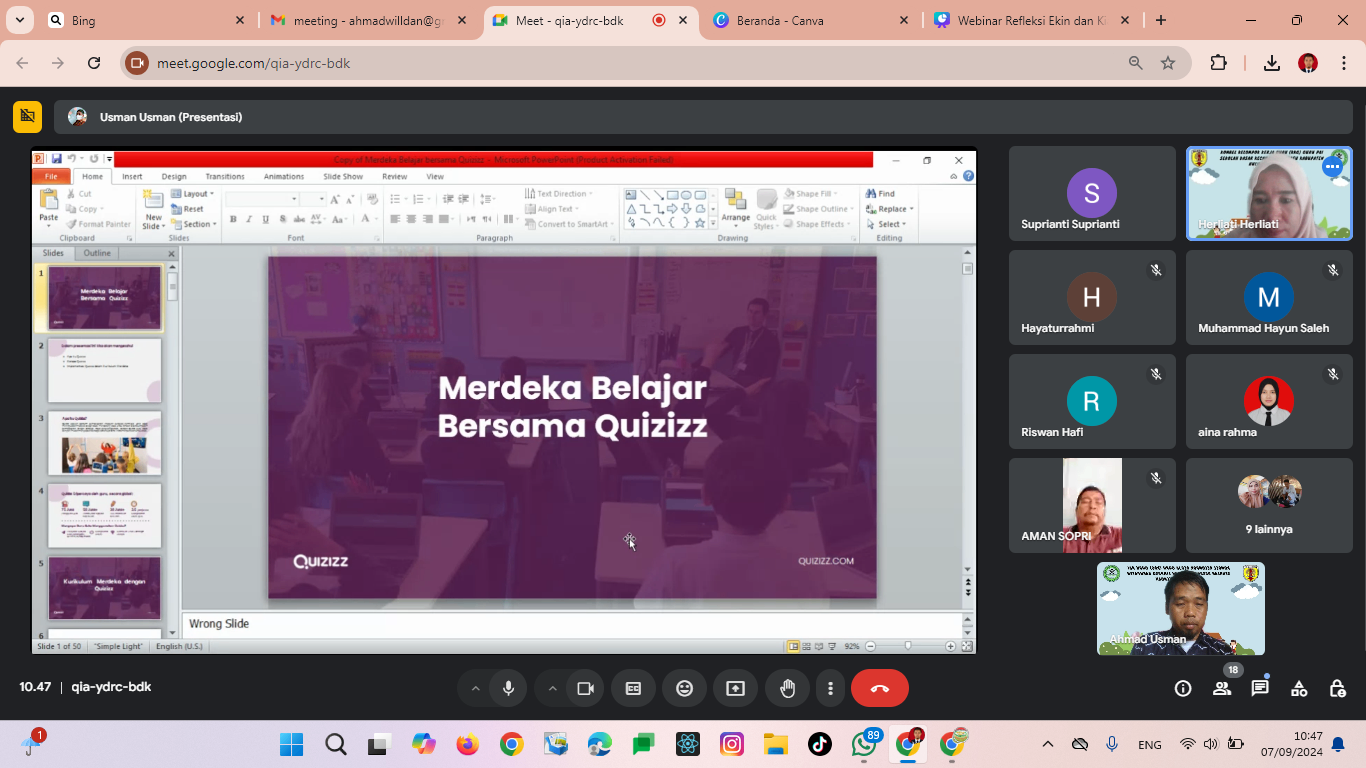Image resolution: width=1366 pixels, height=768 pixels.
Task: Switch to the Beranda - Canva tab
Action: 811,20
